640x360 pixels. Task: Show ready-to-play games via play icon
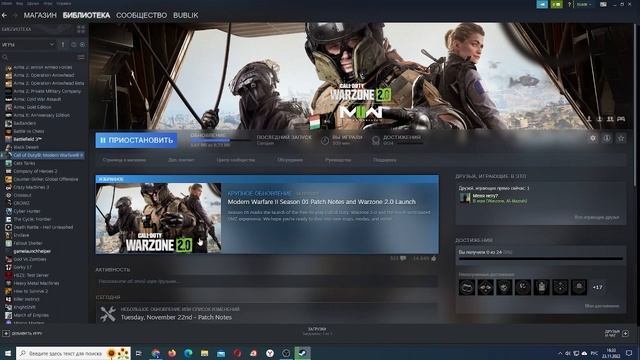[82, 44]
